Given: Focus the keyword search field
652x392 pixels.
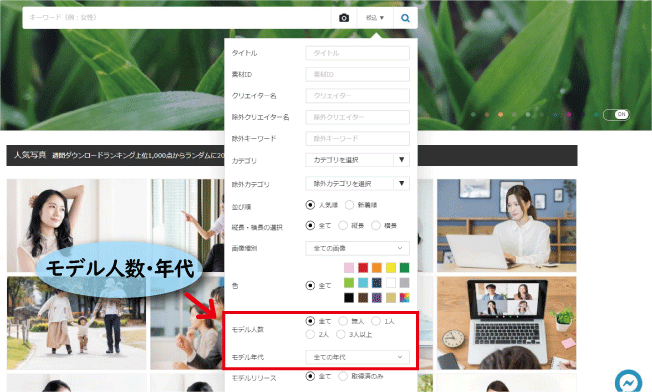Looking at the screenshot, I should [x=177, y=17].
